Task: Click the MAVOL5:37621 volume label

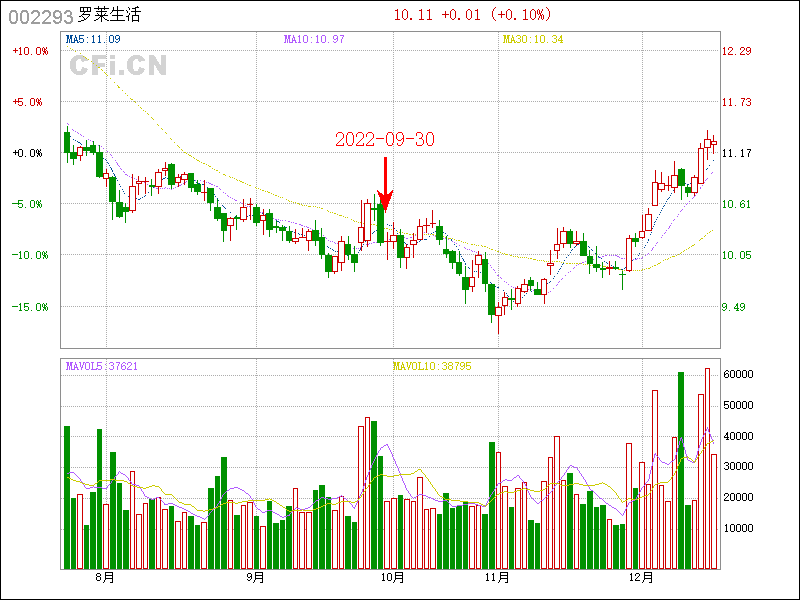Action: coord(102,366)
